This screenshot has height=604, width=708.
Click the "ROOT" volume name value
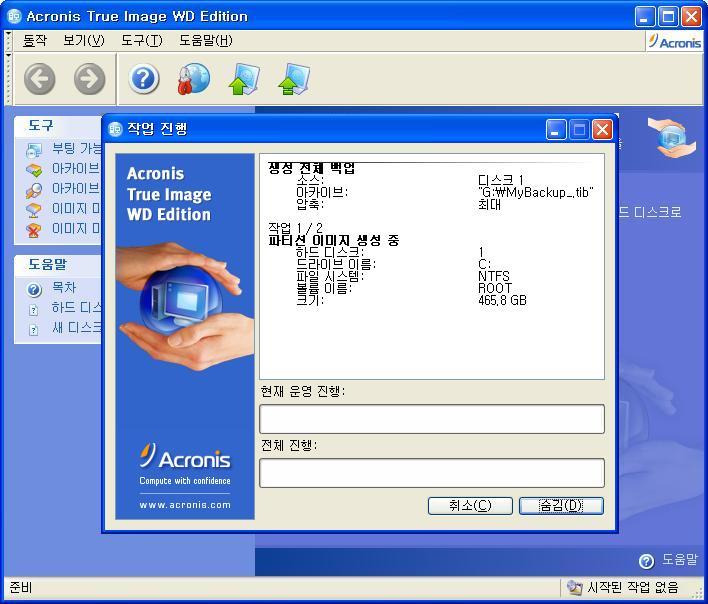click(494, 288)
